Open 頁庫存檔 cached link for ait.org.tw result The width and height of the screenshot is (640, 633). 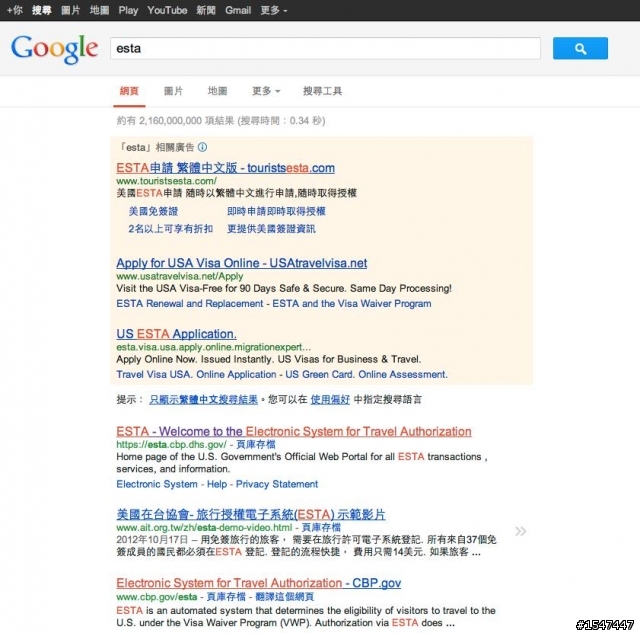[x=321, y=527]
